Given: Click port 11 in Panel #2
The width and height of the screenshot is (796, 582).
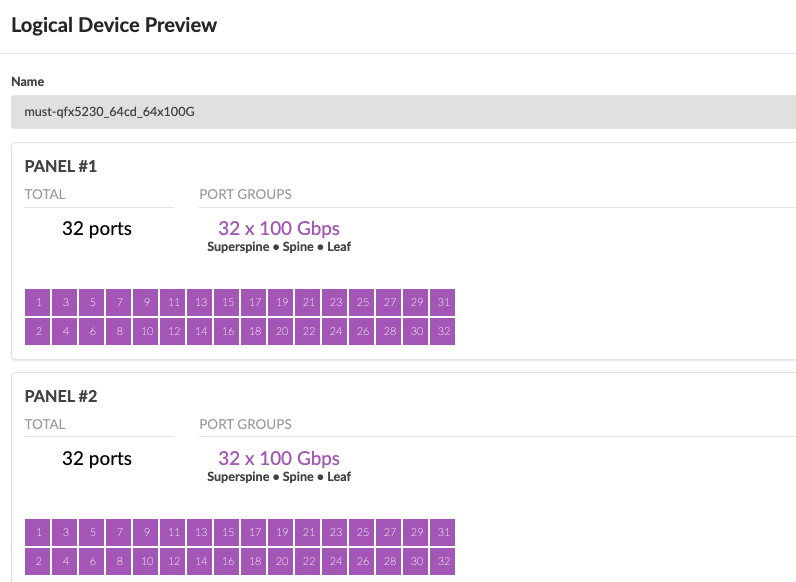Looking at the screenshot, I should (173, 533).
